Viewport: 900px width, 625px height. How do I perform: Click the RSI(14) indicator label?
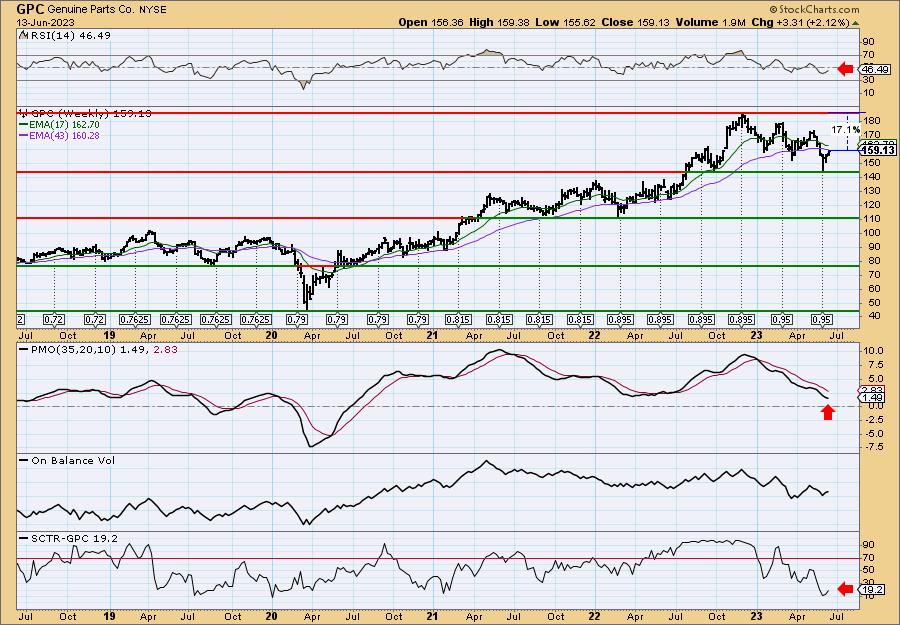click(x=69, y=35)
